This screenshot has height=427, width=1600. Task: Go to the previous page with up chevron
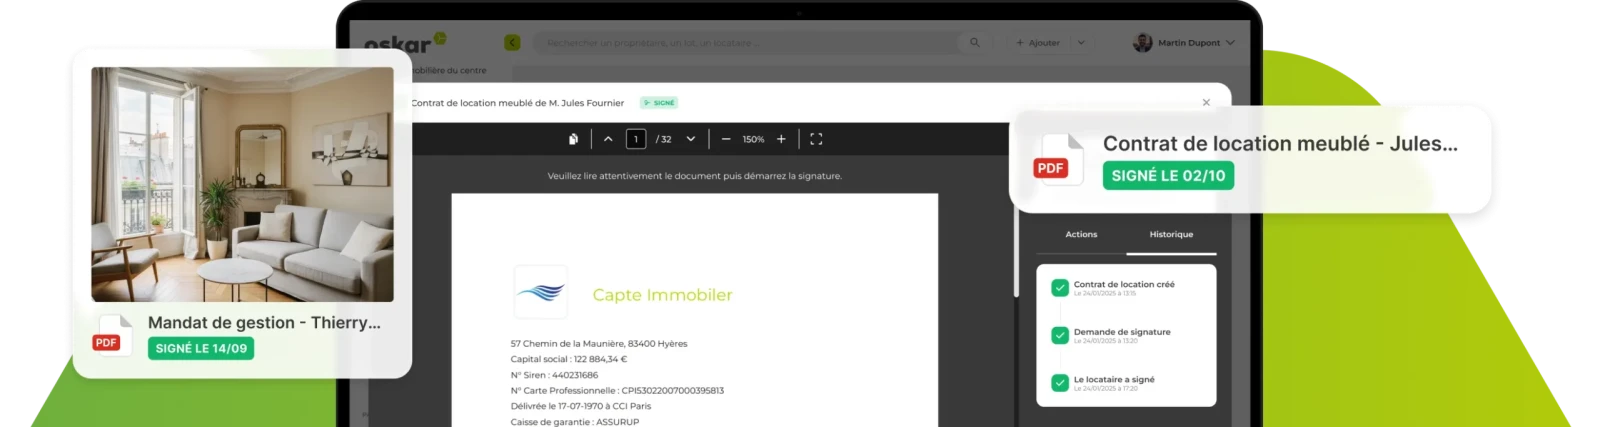click(608, 139)
